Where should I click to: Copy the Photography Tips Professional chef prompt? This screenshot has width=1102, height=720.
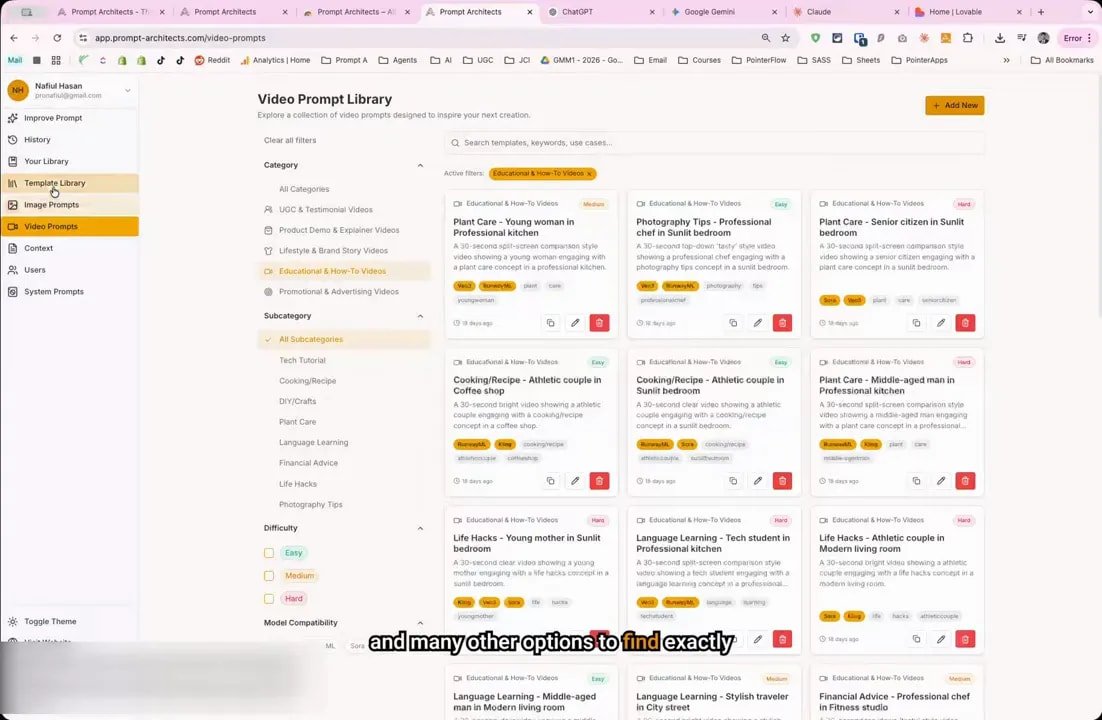[x=733, y=323]
